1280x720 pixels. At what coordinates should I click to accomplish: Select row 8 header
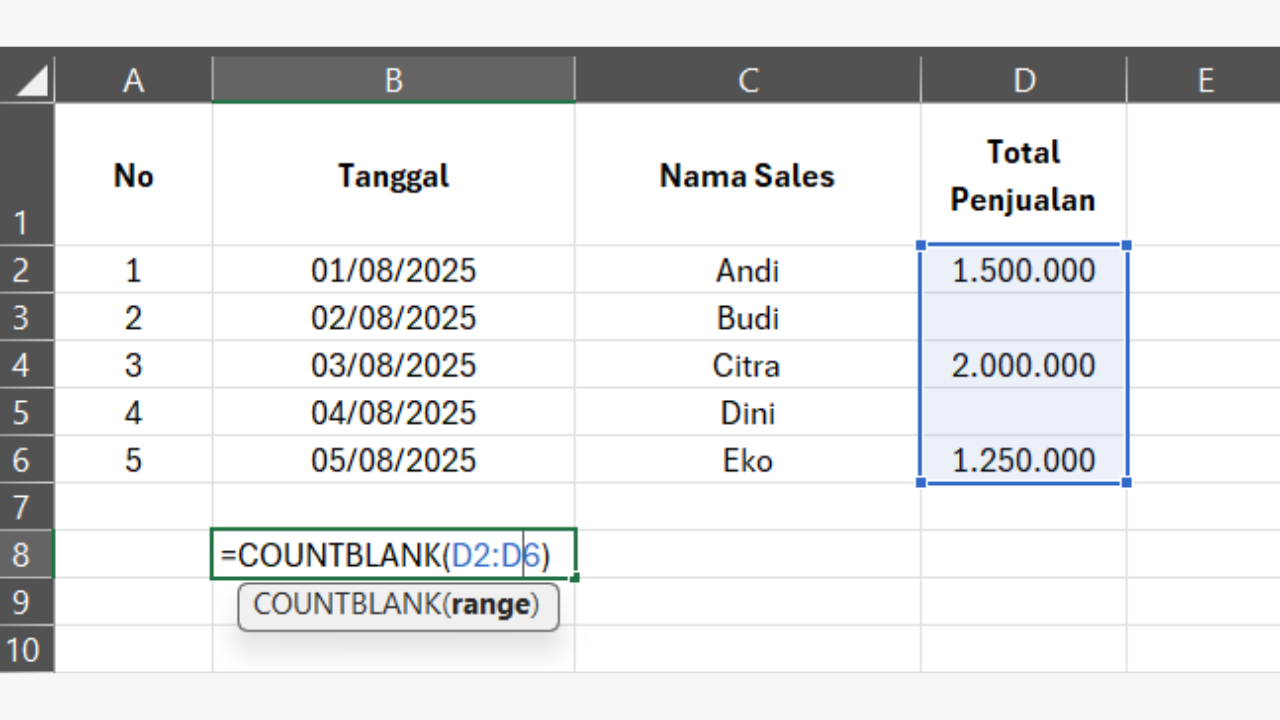click(22, 555)
